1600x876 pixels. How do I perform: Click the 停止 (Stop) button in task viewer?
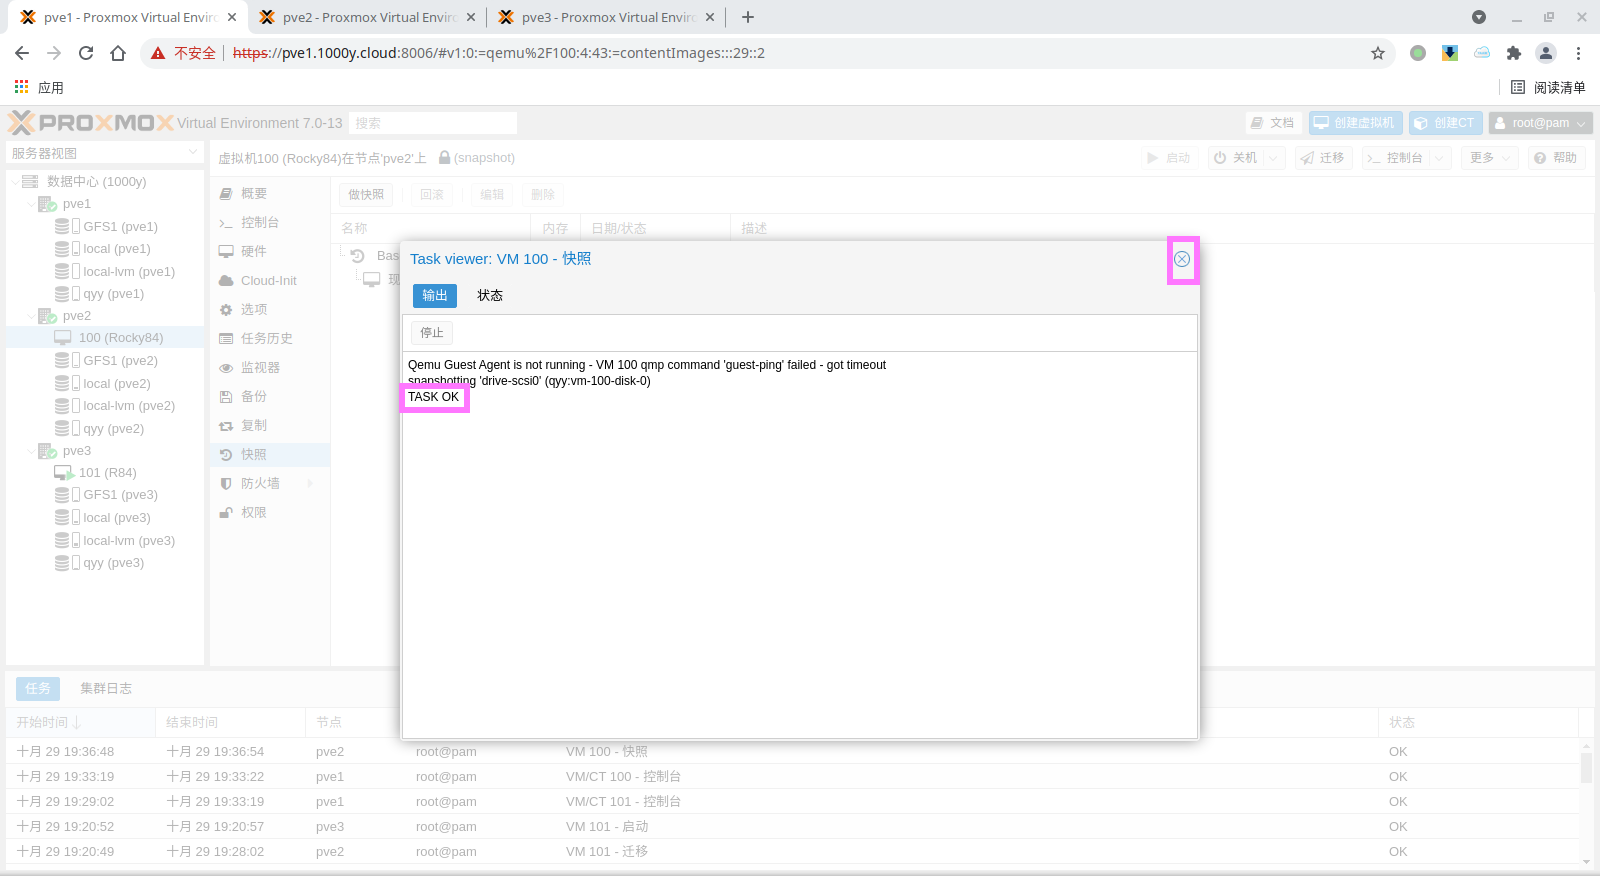[432, 333]
